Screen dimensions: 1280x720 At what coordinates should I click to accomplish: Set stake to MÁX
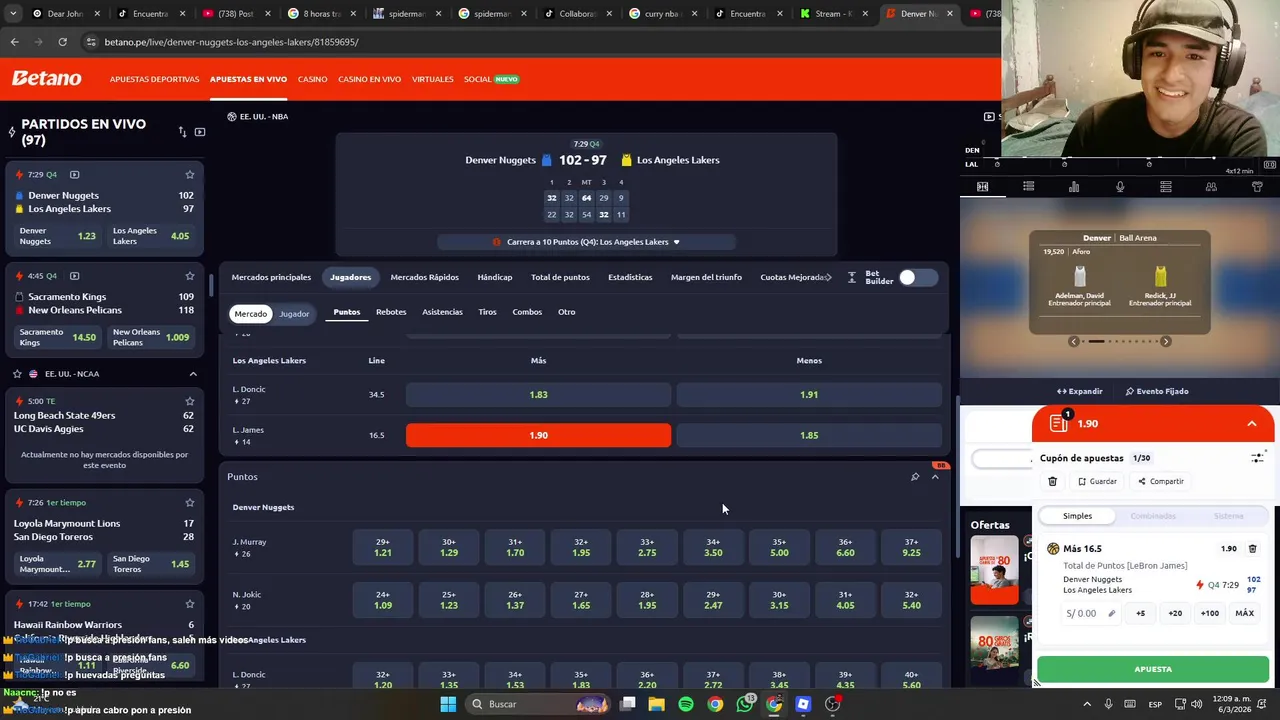pos(1244,613)
